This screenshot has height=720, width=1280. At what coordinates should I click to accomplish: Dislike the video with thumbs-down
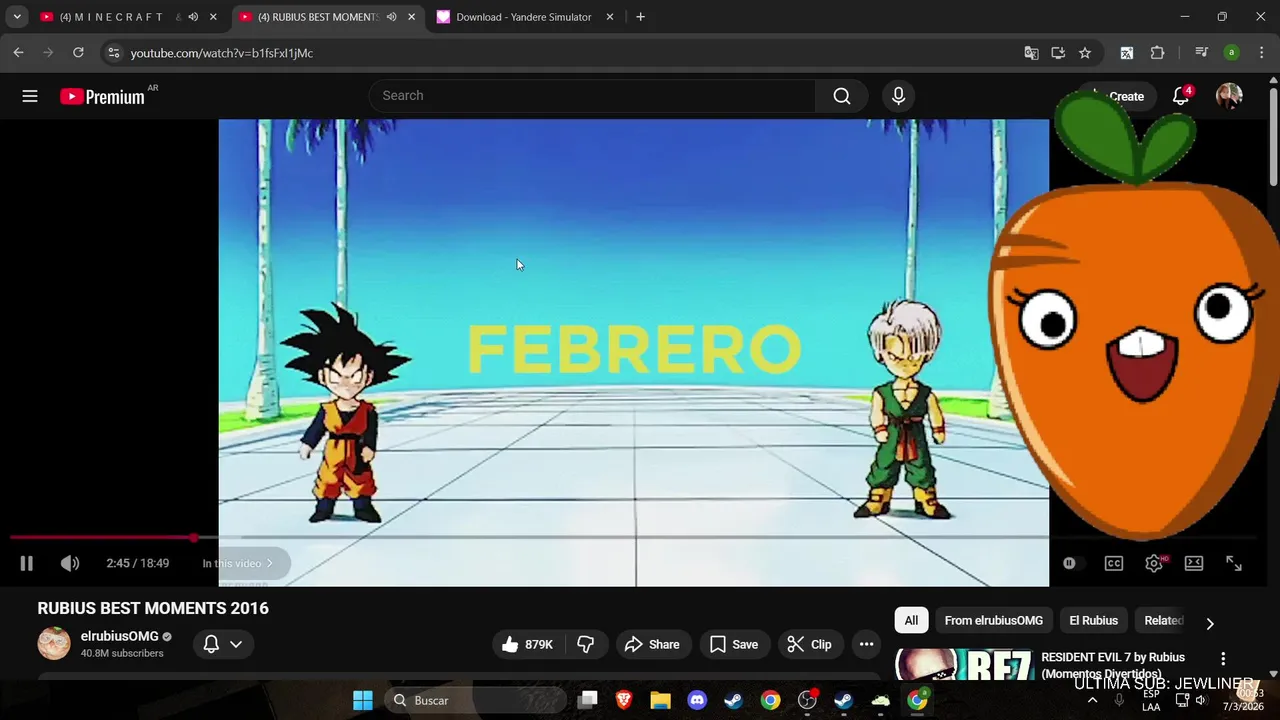[586, 644]
